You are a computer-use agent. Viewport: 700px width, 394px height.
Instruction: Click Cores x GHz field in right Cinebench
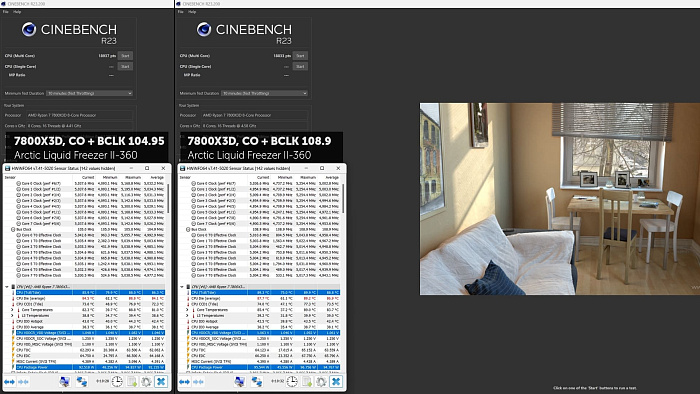(x=254, y=126)
